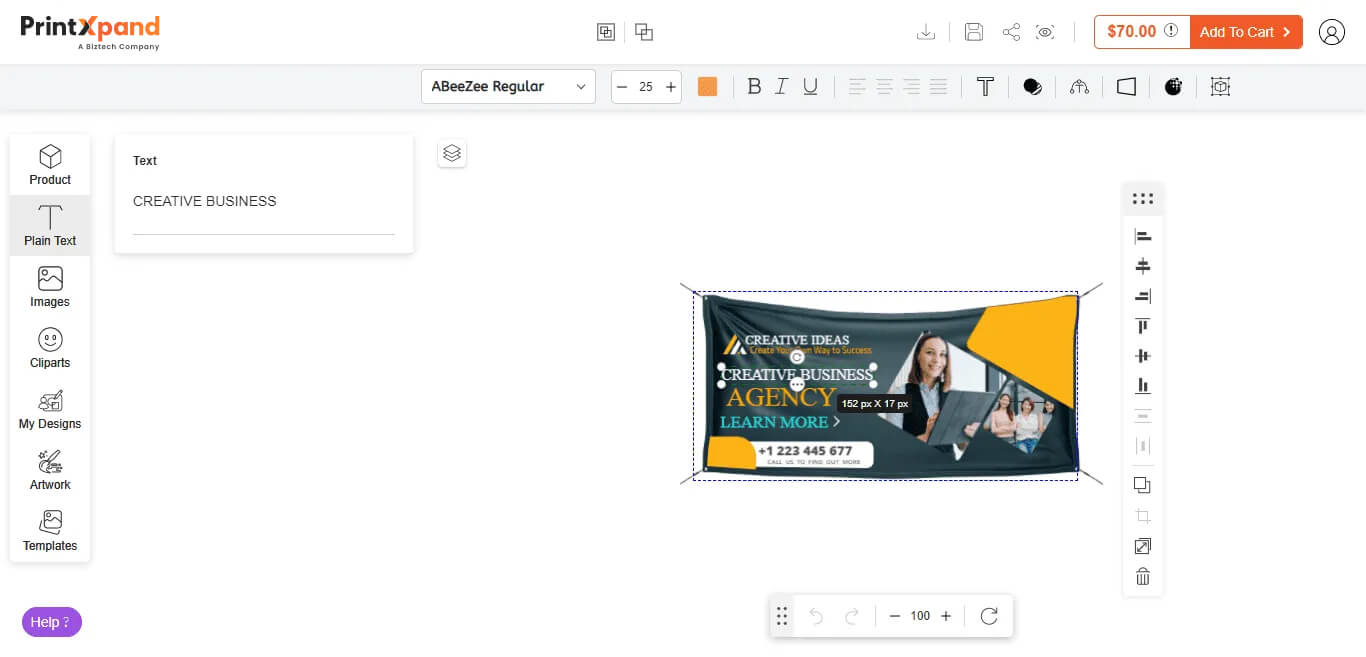
Task: Increase font size with plus button
Action: point(671,87)
